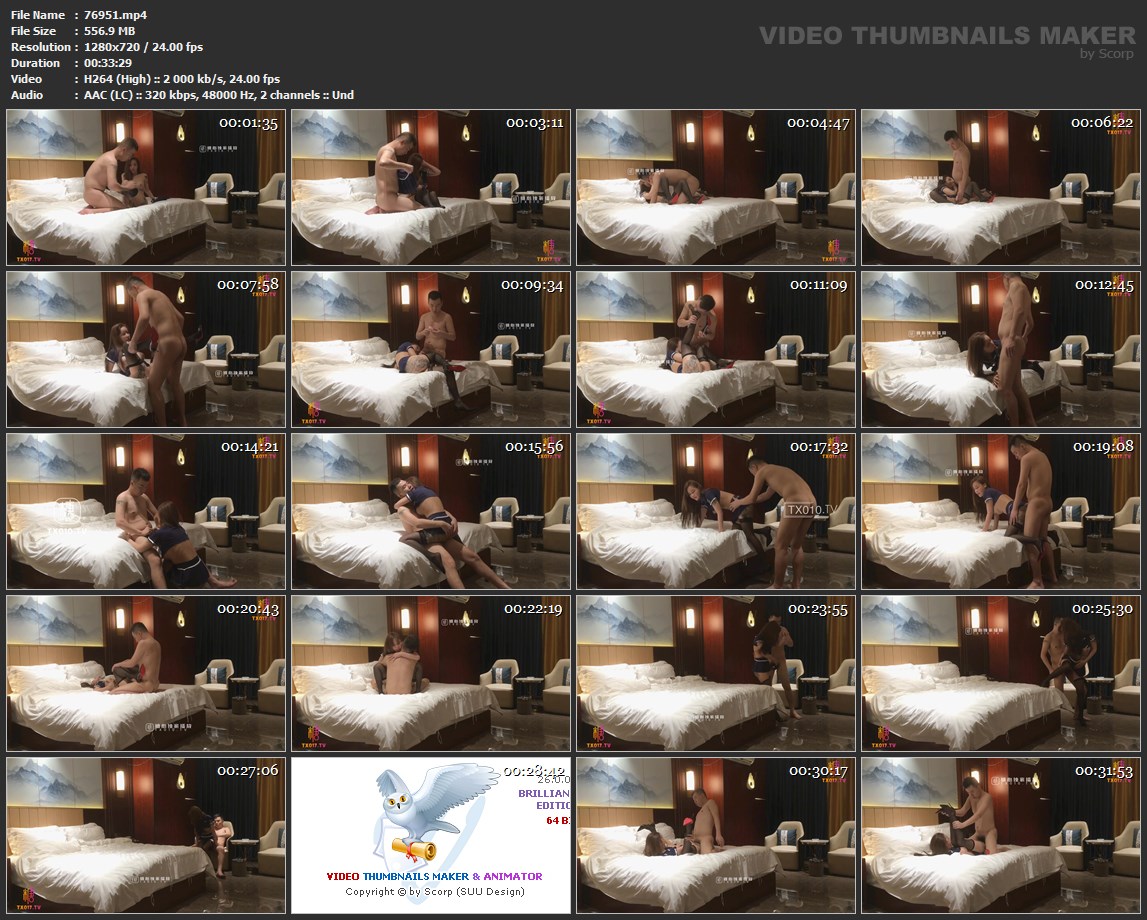Open the frame at 00:22:19
The height and width of the screenshot is (920, 1147).
coord(430,673)
